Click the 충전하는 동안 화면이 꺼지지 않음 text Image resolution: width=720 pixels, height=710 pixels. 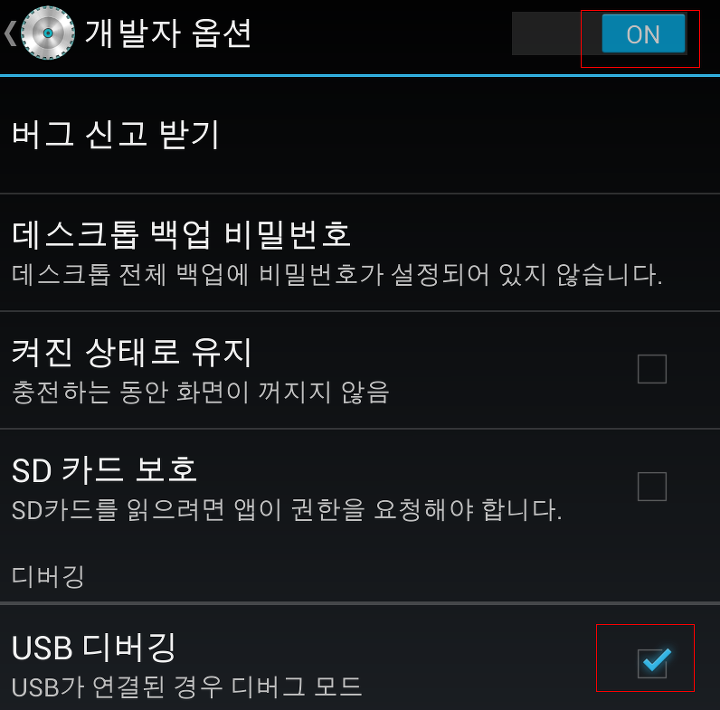click(201, 392)
